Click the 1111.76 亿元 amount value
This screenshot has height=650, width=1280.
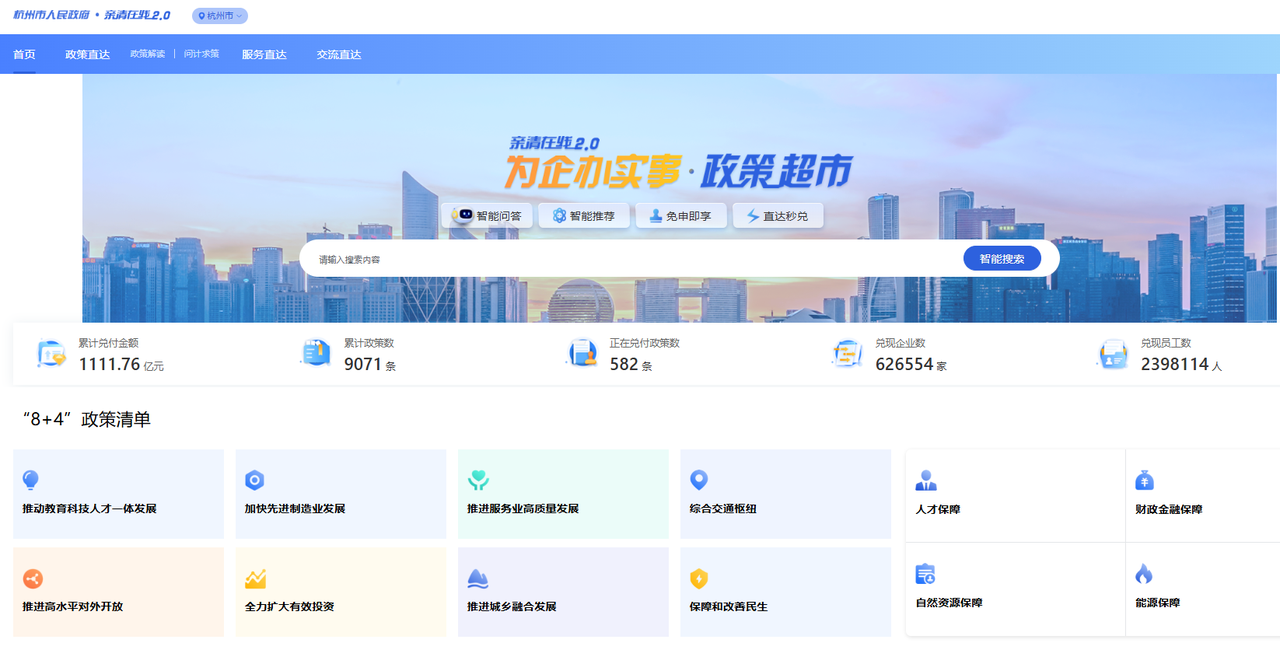coord(121,365)
